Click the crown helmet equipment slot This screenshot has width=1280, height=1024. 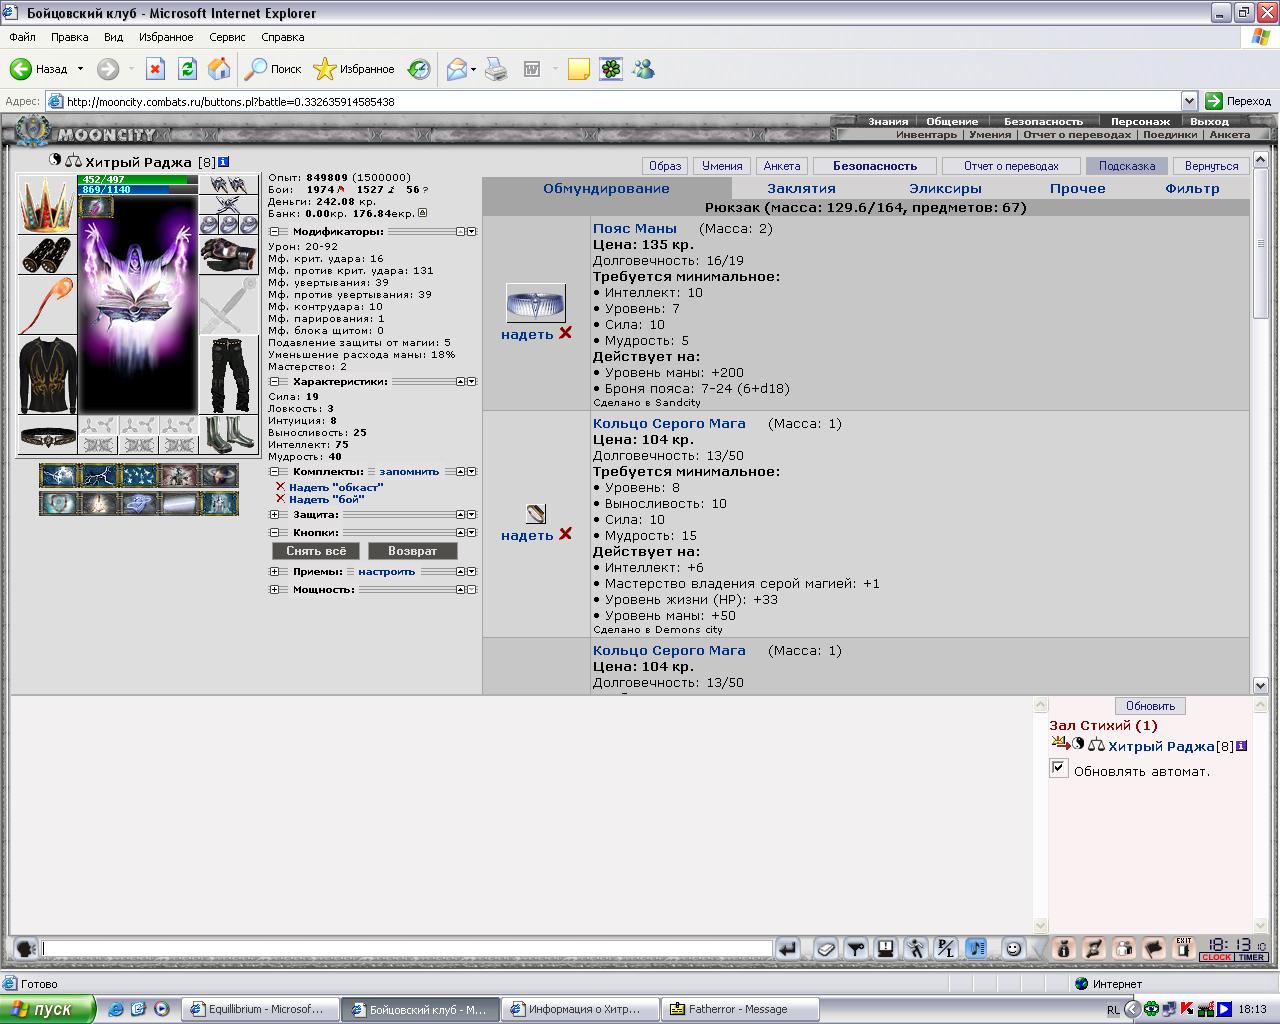[x=46, y=205]
